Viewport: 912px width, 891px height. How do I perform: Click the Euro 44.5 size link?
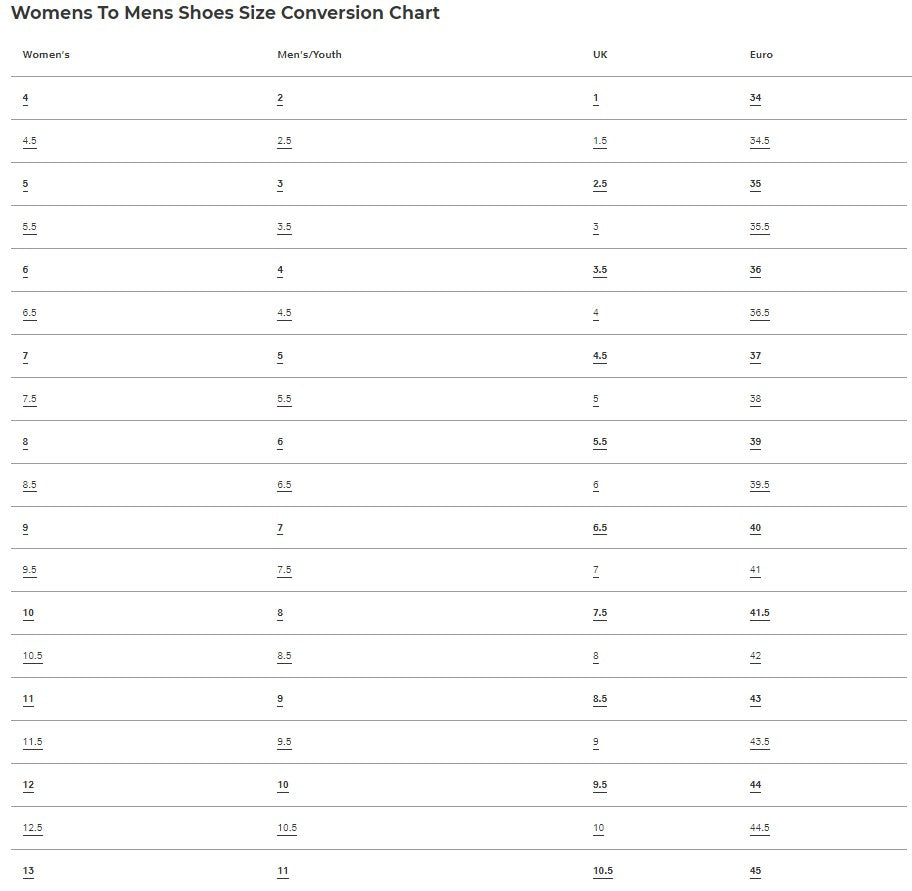pos(759,828)
